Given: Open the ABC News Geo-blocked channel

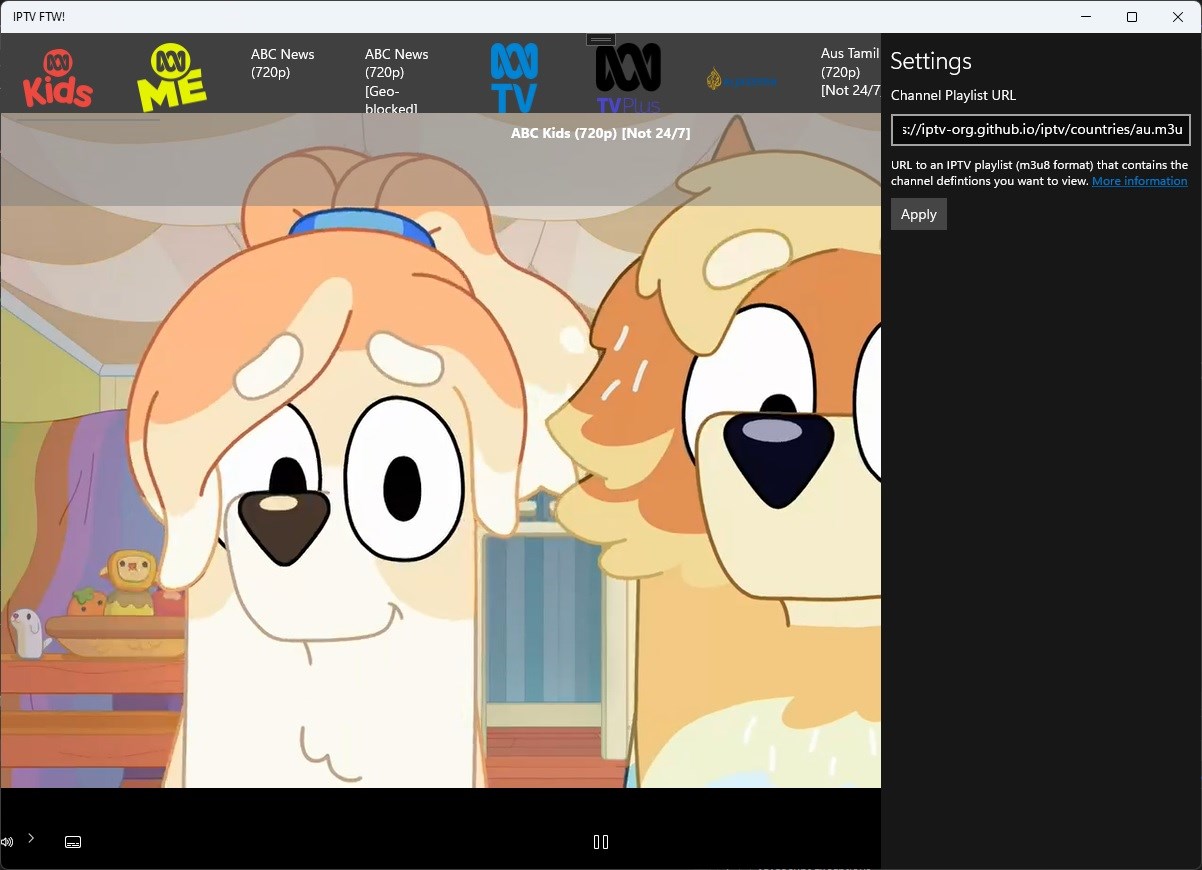Looking at the screenshot, I should tap(396, 80).
